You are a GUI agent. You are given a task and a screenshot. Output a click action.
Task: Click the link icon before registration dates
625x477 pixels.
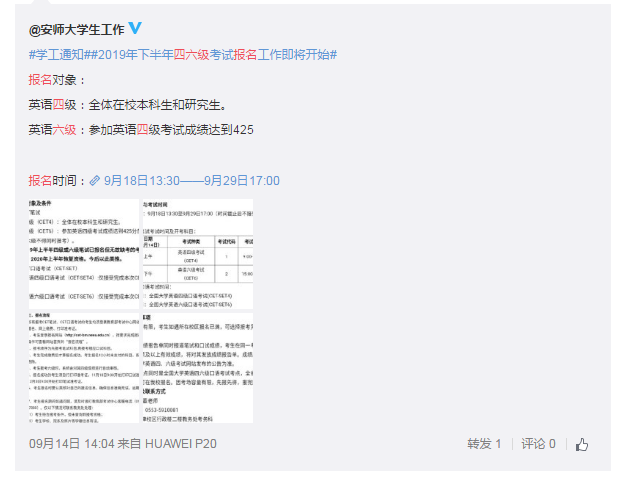95,181
